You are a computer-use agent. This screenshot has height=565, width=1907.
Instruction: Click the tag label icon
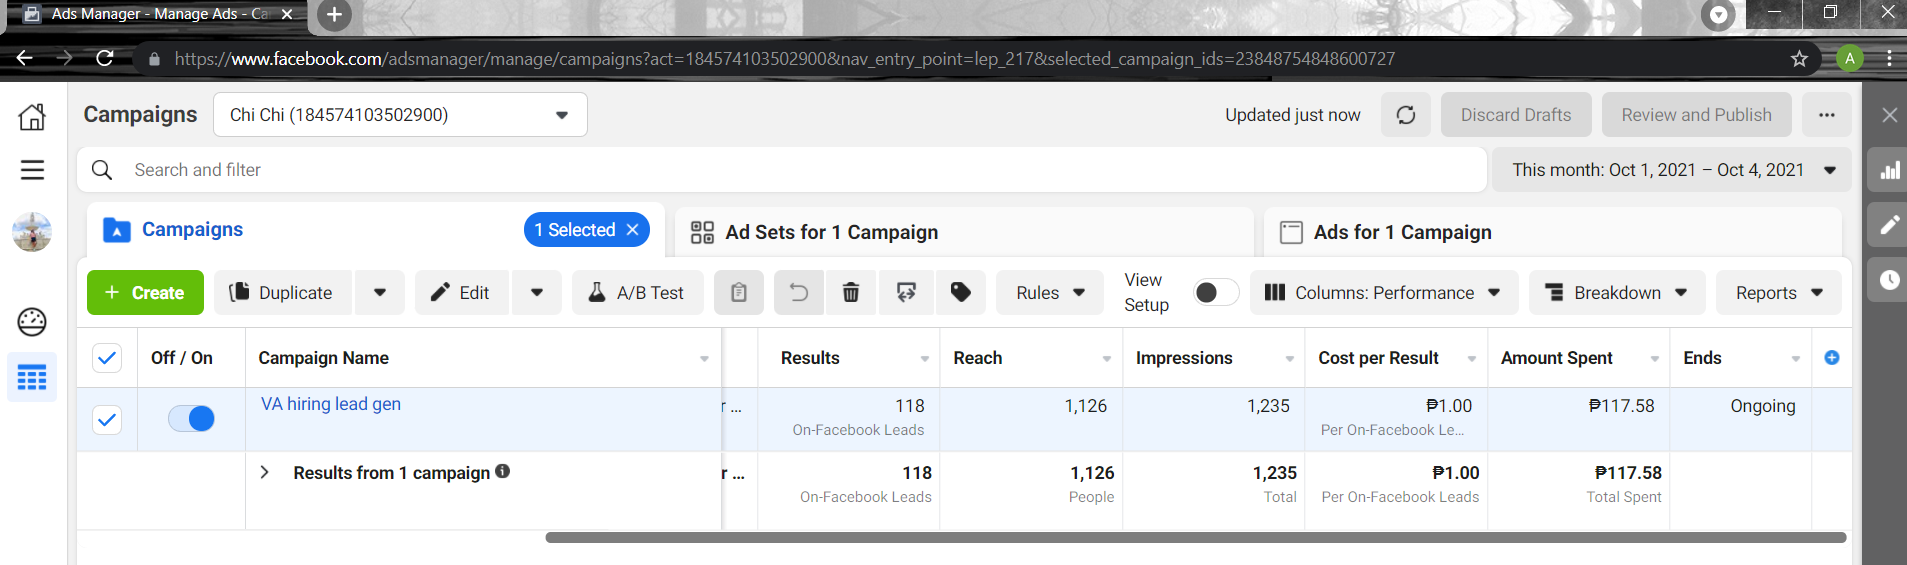(960, 292)
